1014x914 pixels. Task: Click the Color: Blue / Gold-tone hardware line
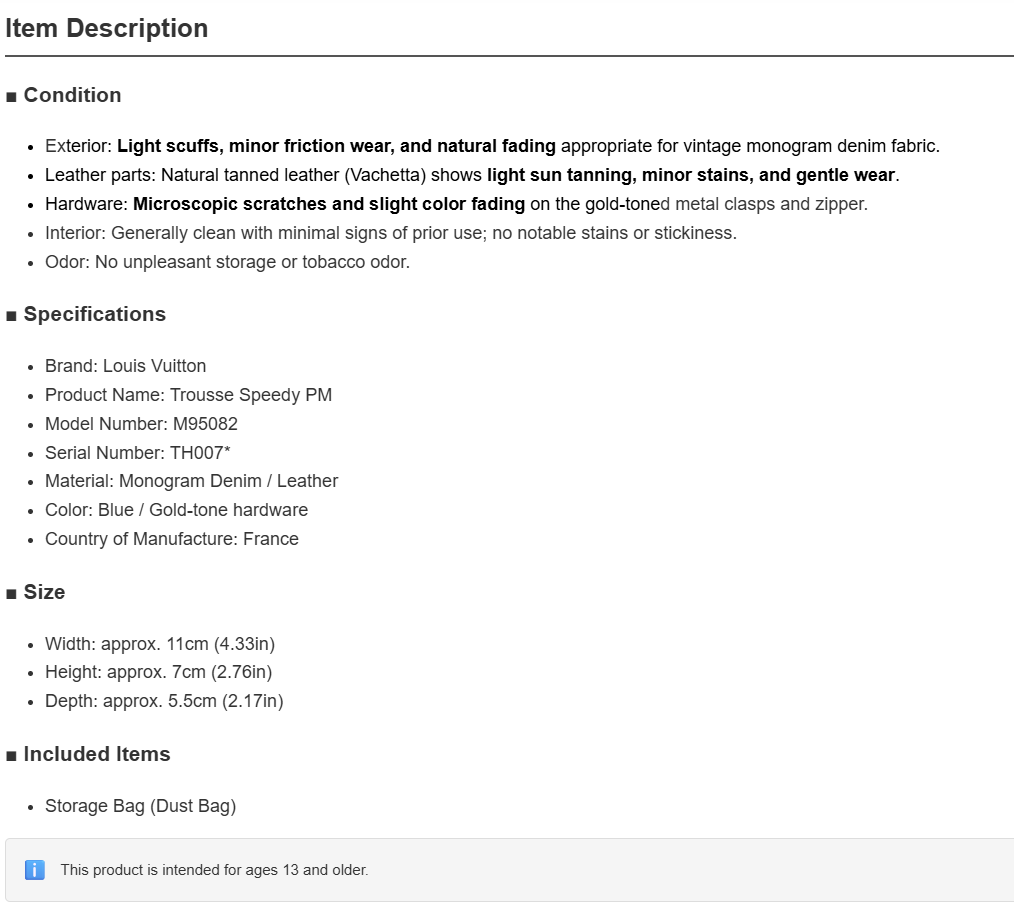pyautogui.click(x=177, y=510)
